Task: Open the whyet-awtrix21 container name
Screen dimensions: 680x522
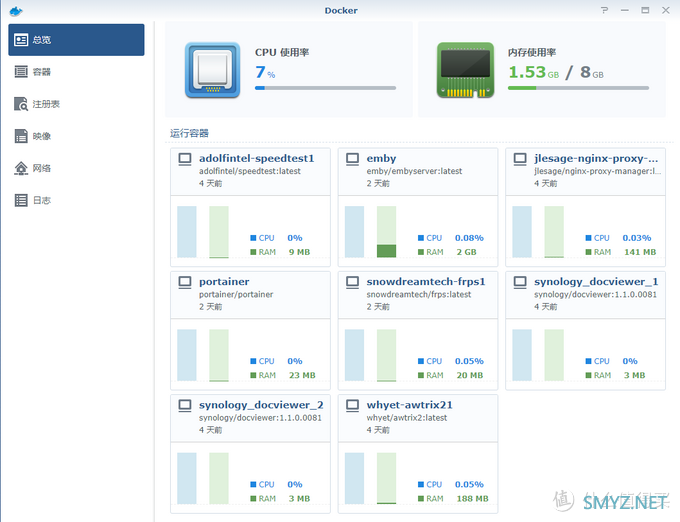Action: point(409,405)
